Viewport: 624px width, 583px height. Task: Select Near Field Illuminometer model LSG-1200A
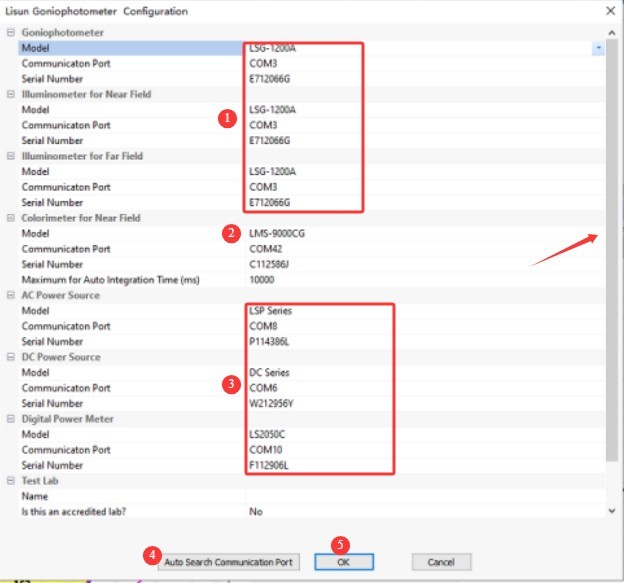tap(273, 110)
